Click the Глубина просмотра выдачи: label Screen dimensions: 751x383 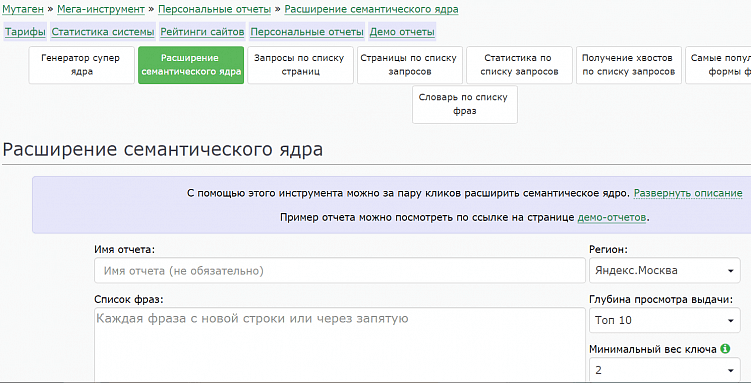point(661,299)
